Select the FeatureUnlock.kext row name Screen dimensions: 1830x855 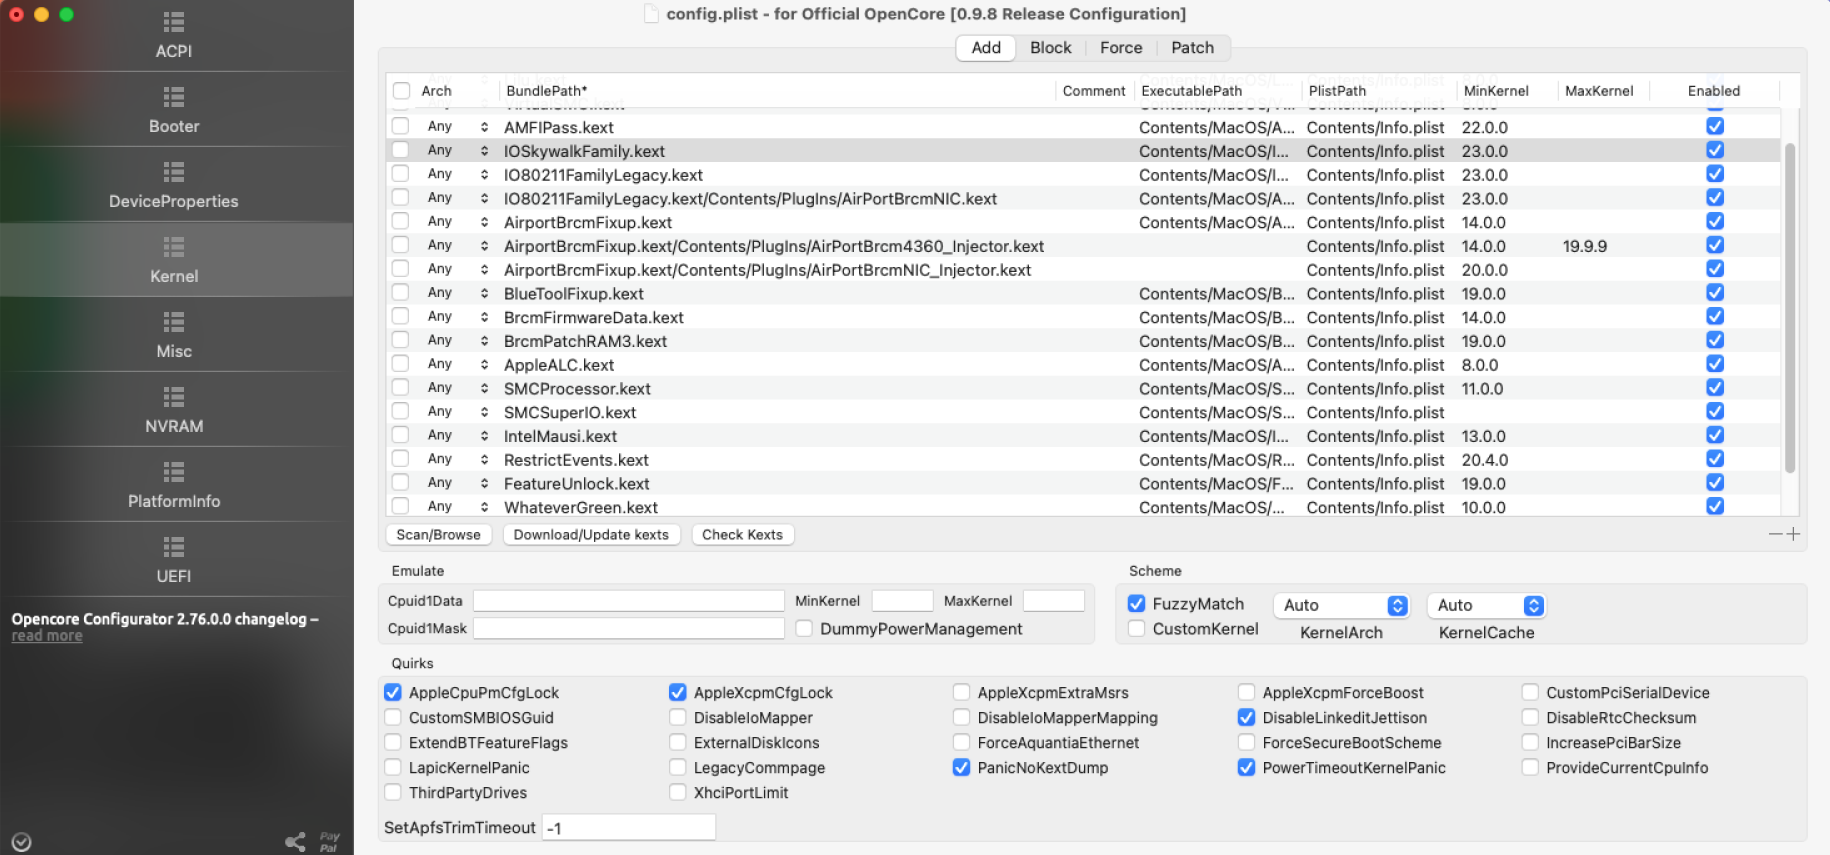coord(577,484)
